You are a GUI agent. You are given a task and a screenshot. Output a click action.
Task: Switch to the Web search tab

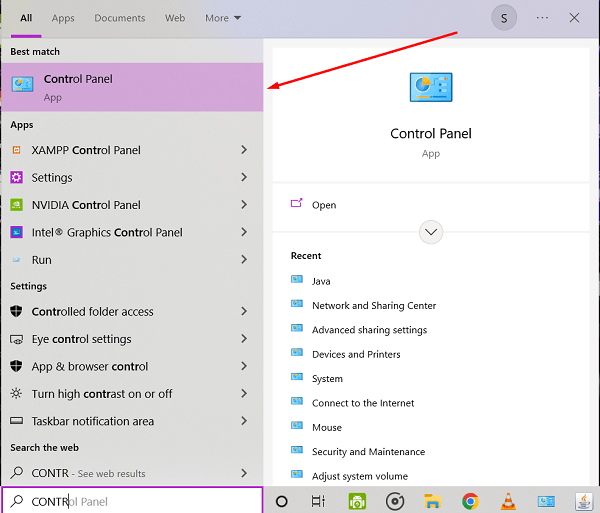pos(175,18)
